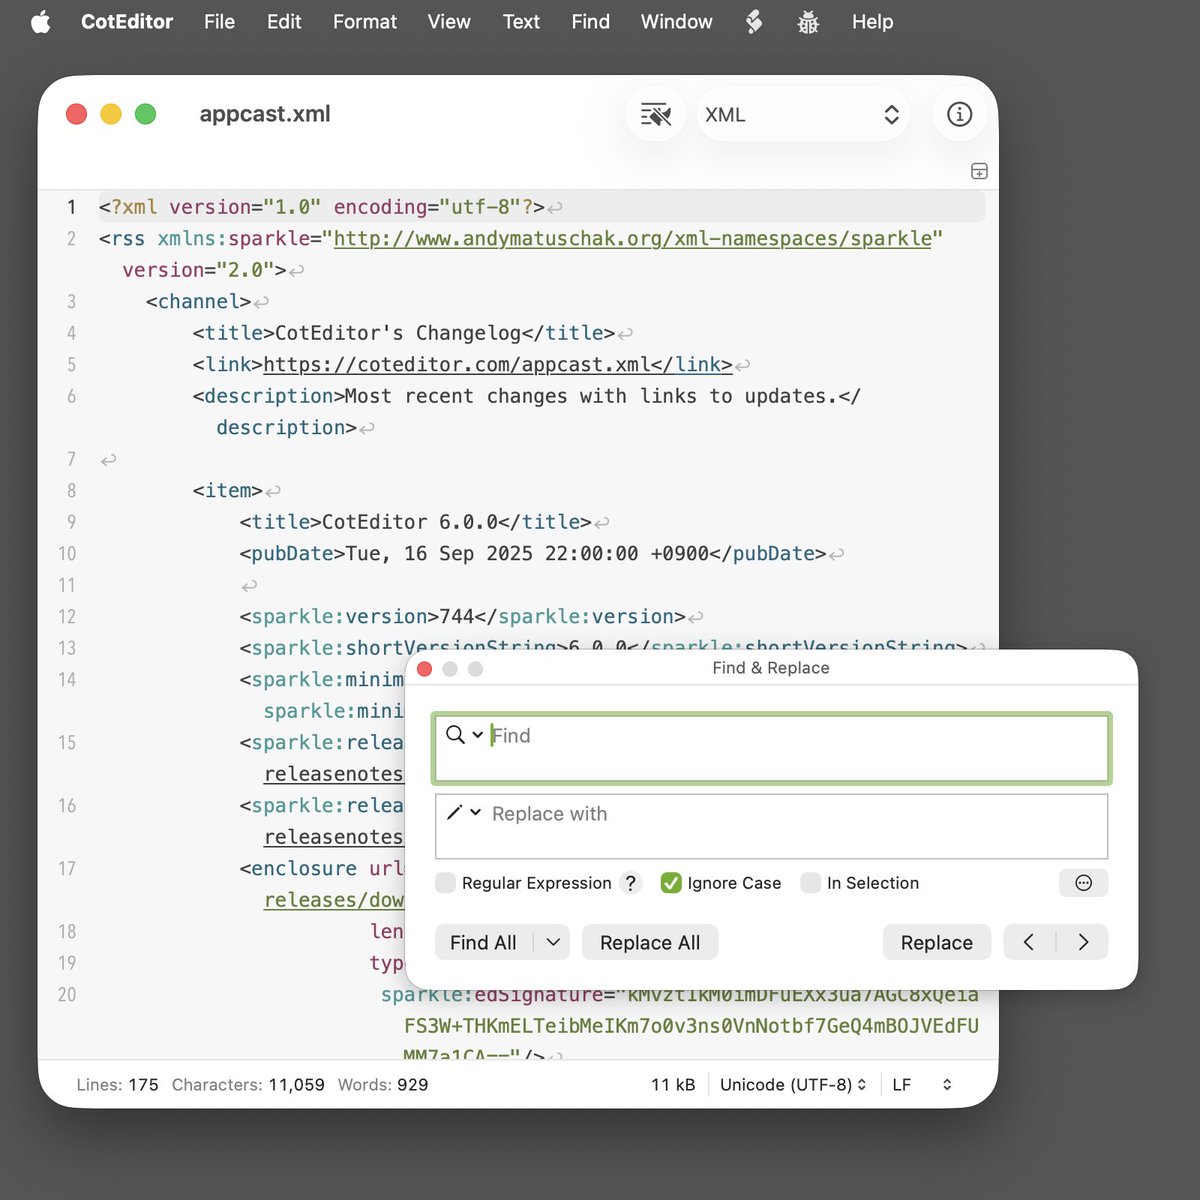
Task: Click the enclosure url line text
Action: coord(322,869)
